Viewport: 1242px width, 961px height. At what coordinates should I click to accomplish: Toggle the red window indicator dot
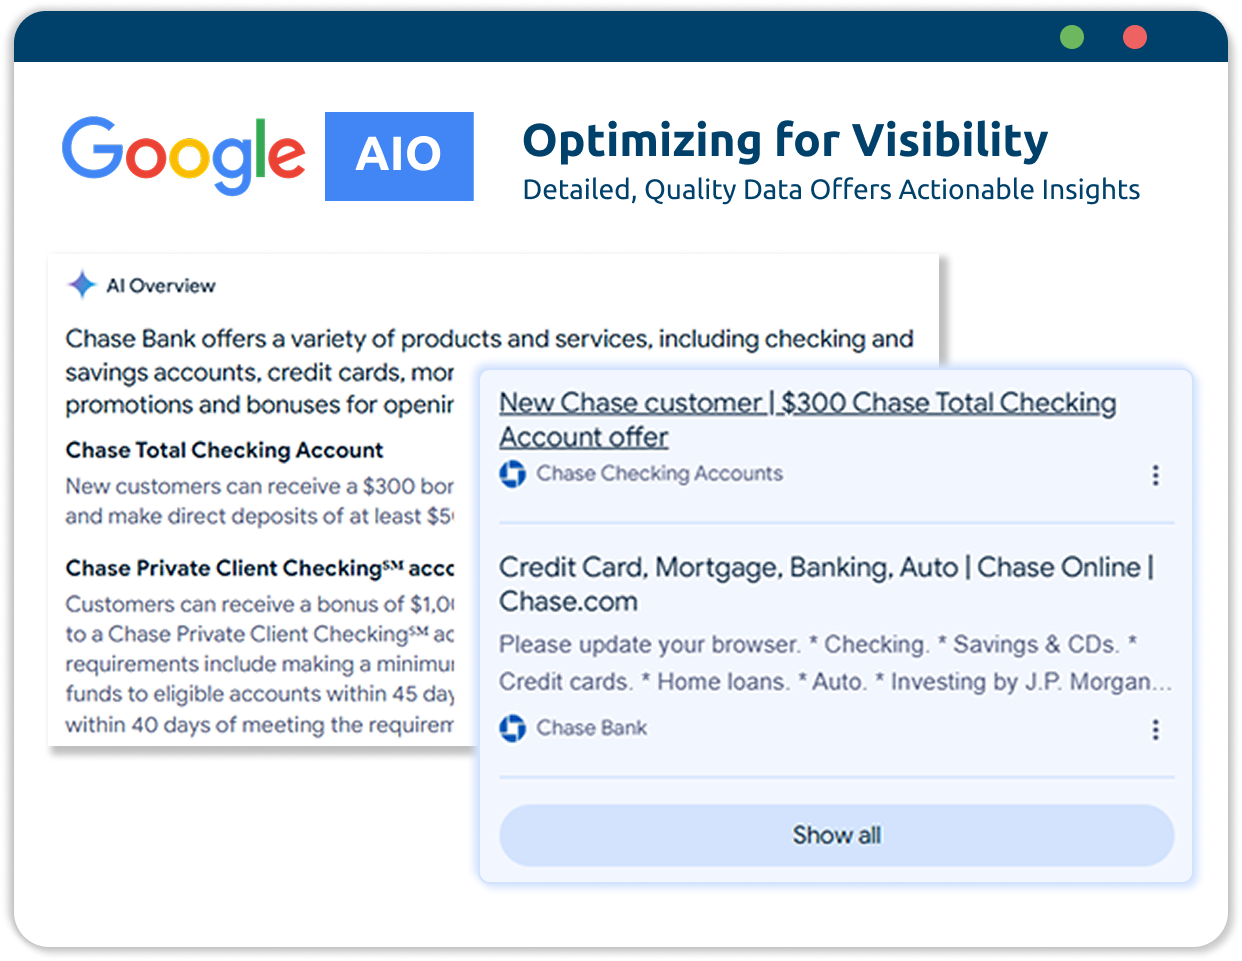[x=1135, y=37]
